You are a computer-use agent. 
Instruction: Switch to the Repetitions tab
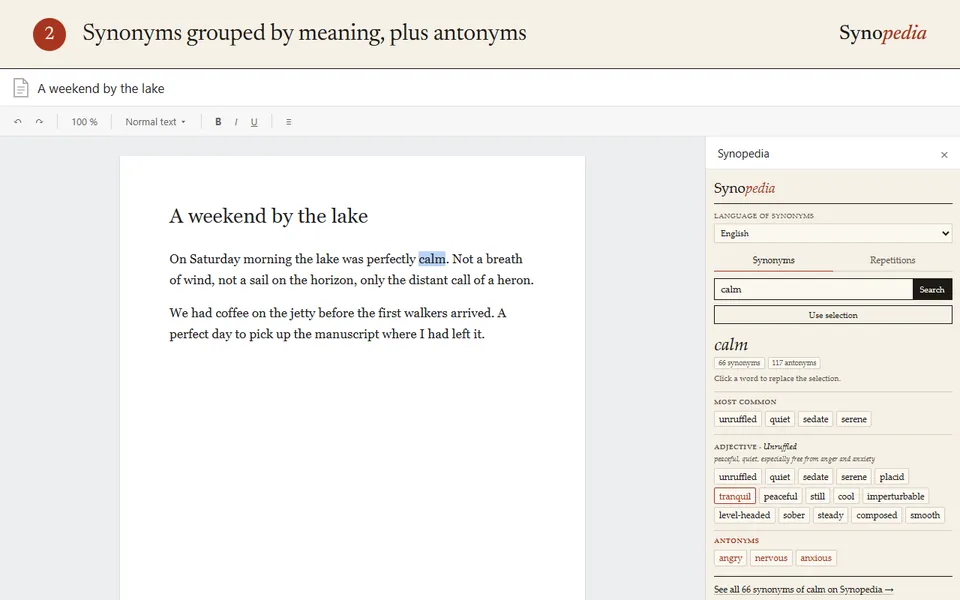(892, 260)
